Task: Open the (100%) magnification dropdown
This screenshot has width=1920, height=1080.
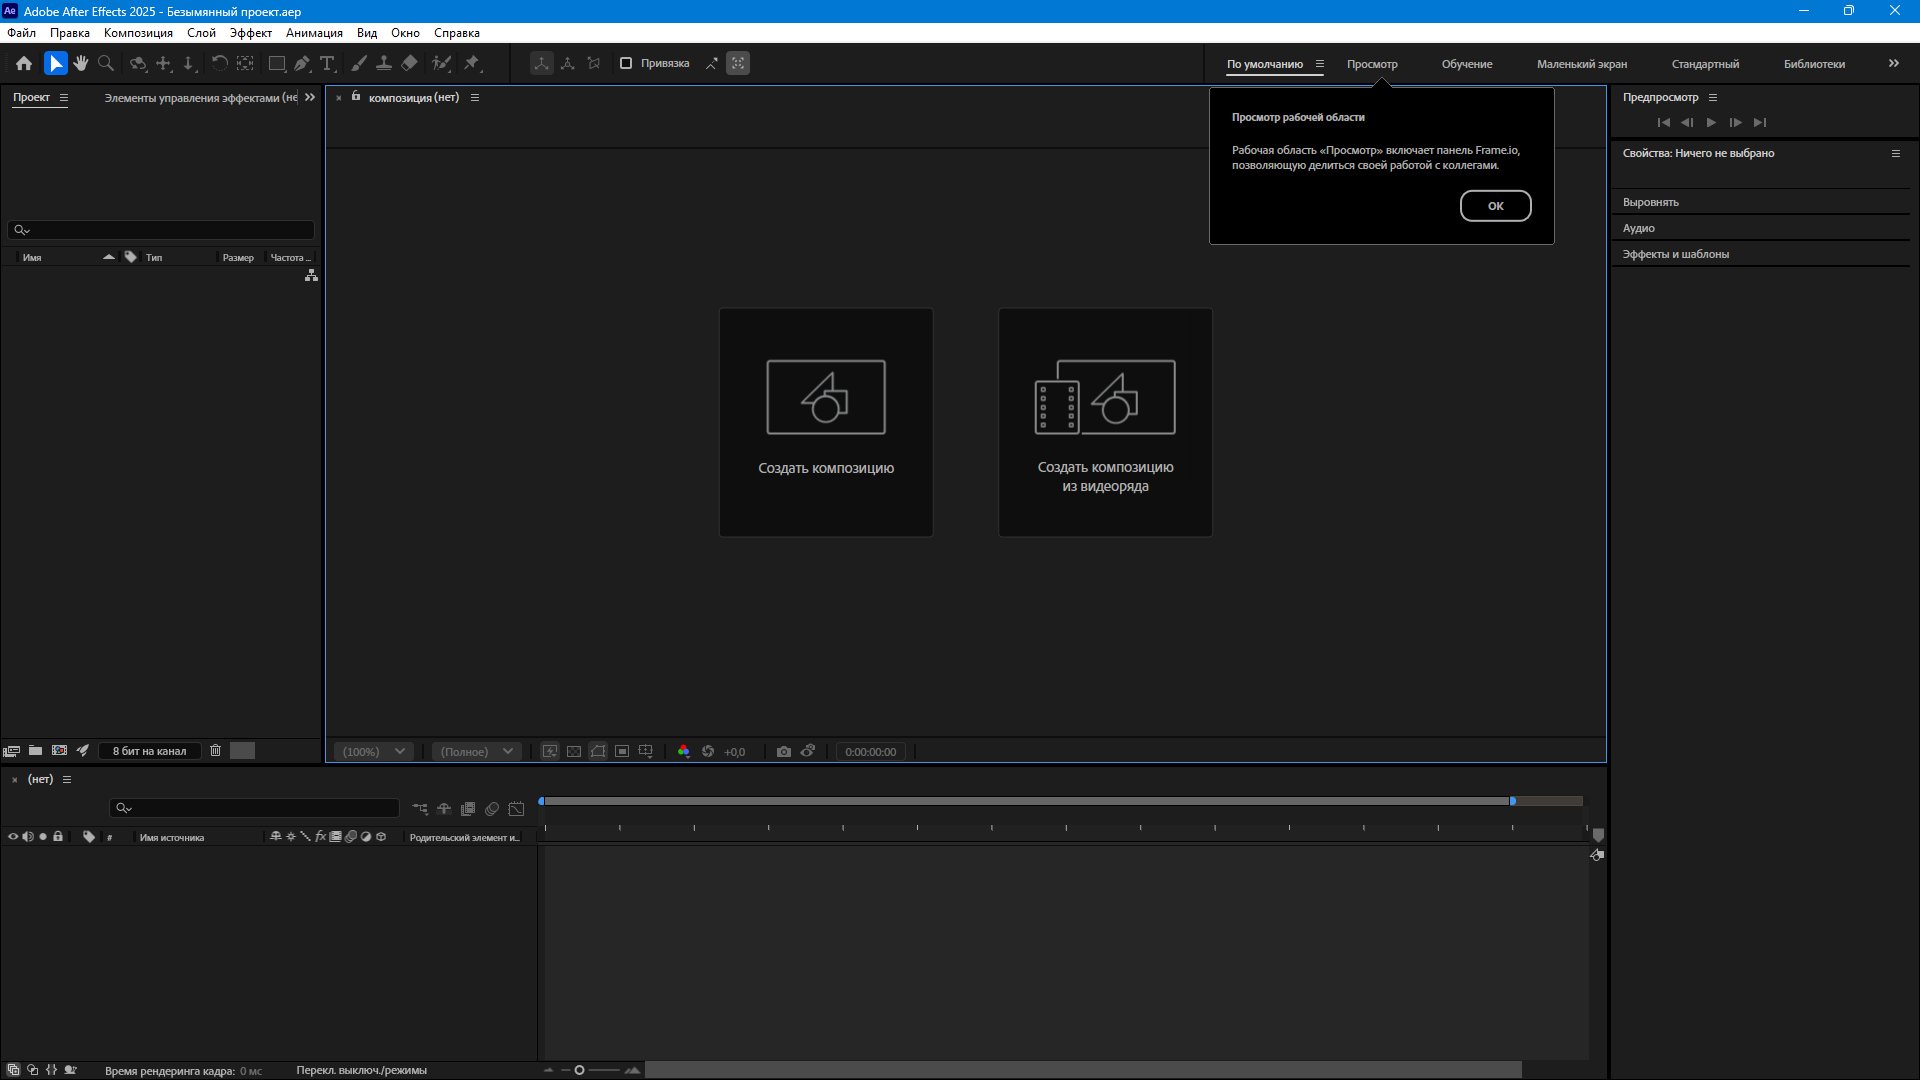Action: (374, 752)
